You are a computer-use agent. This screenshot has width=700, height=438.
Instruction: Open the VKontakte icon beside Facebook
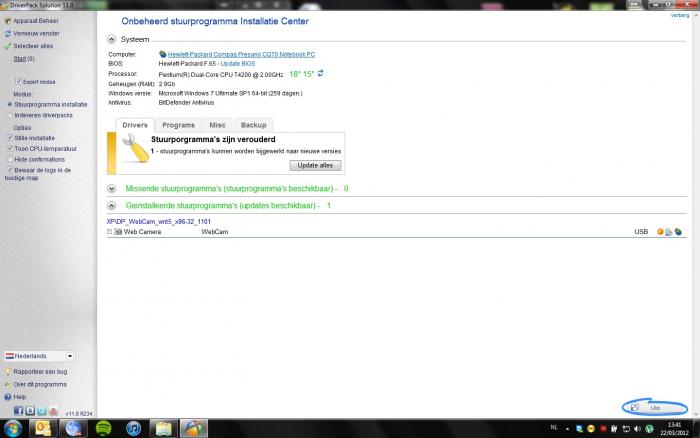tap(30, 411)
